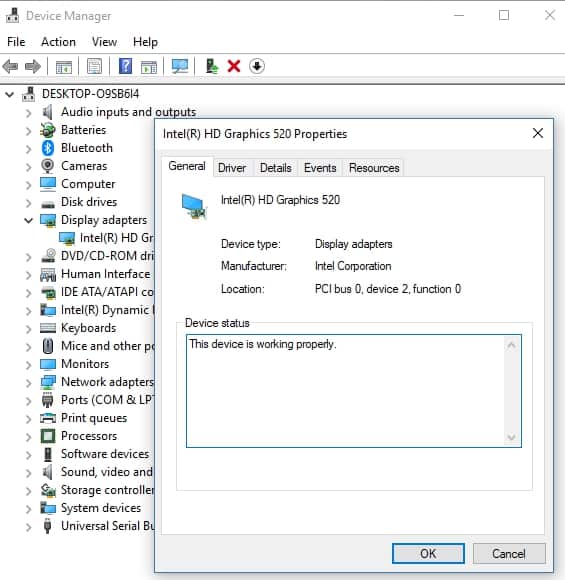Close the Intel HD Graphics Properties dialog

[x=538, y=133]
